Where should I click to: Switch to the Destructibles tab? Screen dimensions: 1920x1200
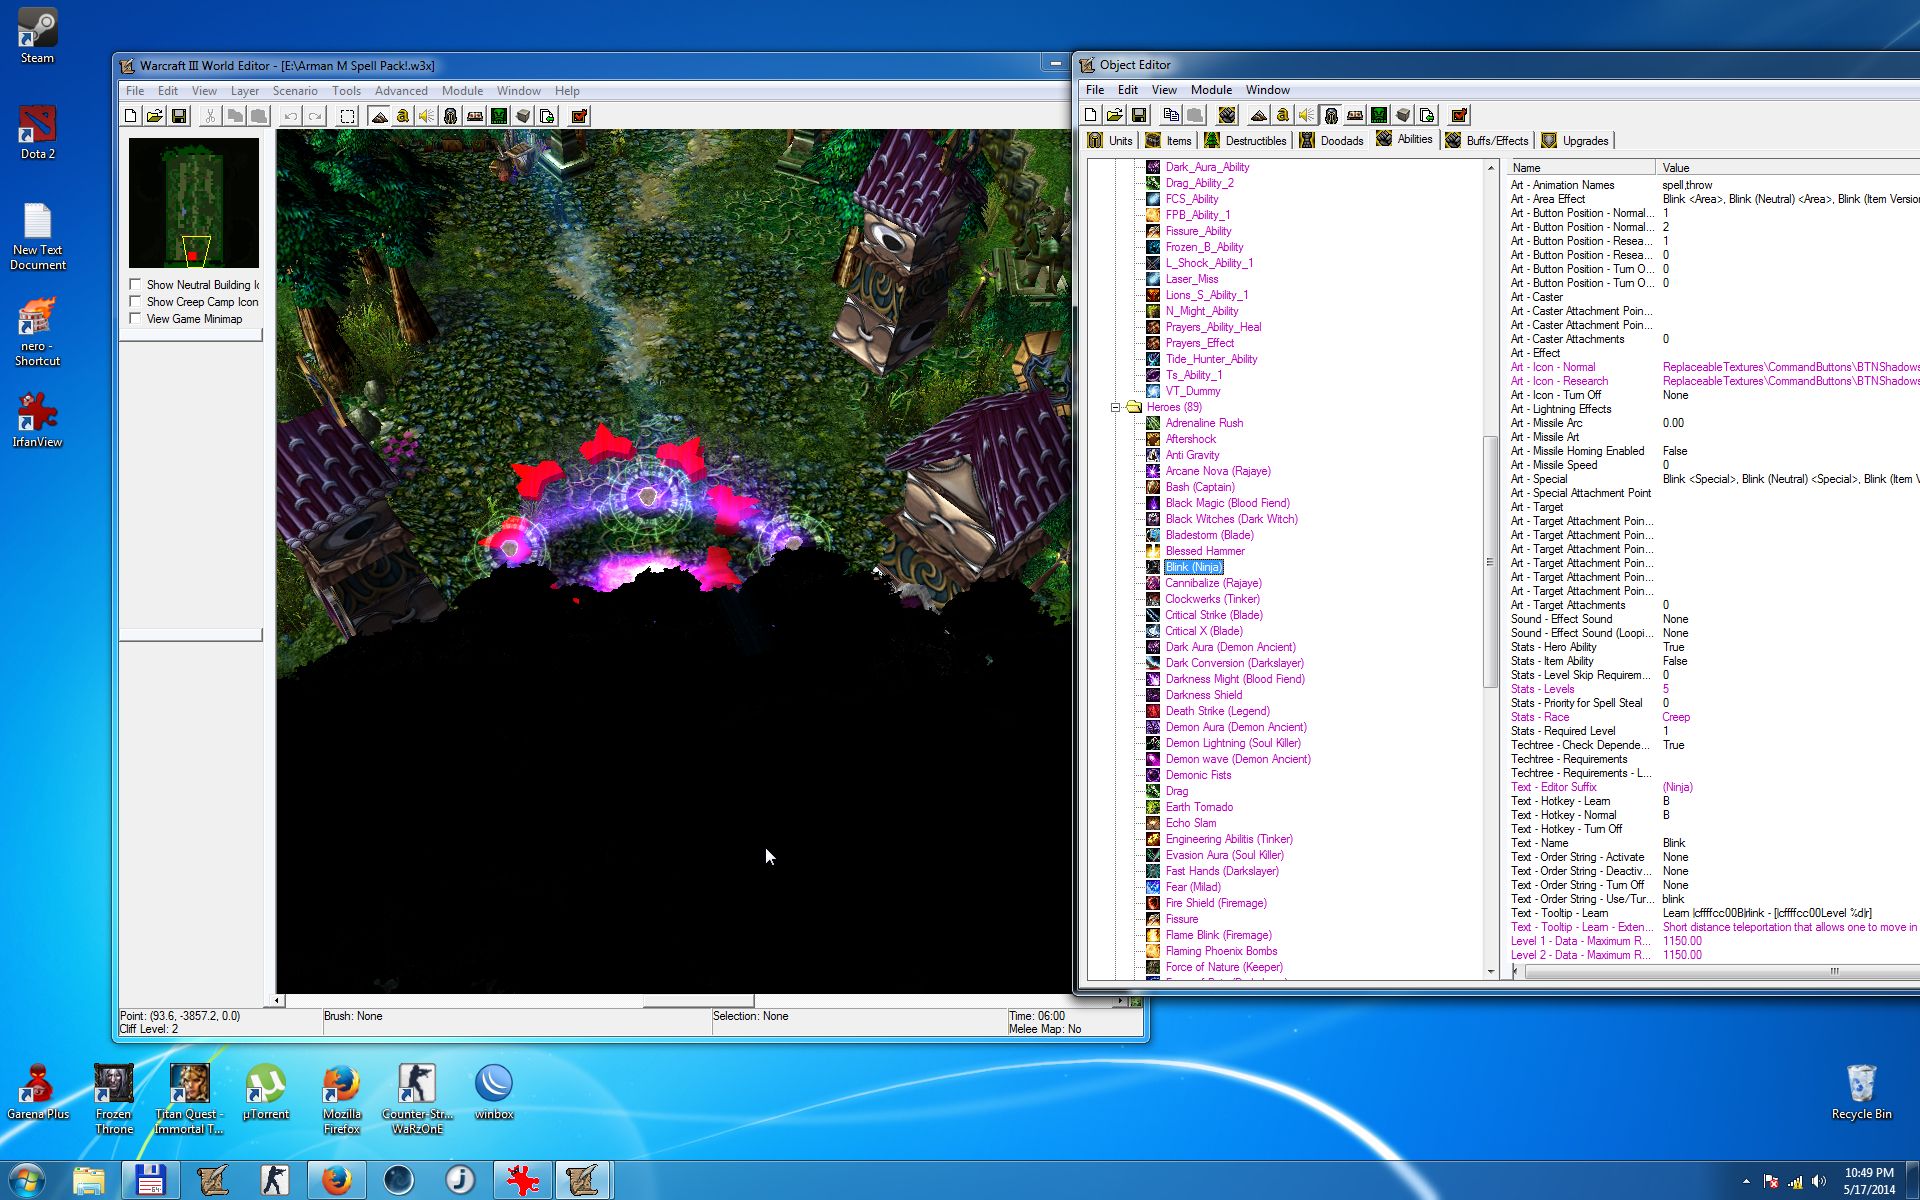[x=1246, y=141]
